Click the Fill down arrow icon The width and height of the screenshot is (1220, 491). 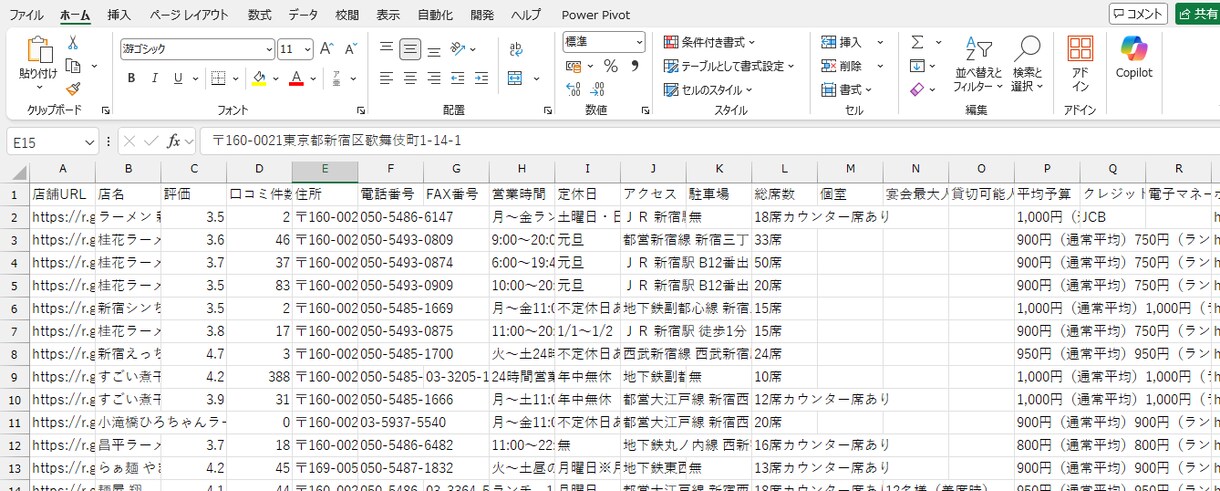pyautogui.click(x=917, y=66)
